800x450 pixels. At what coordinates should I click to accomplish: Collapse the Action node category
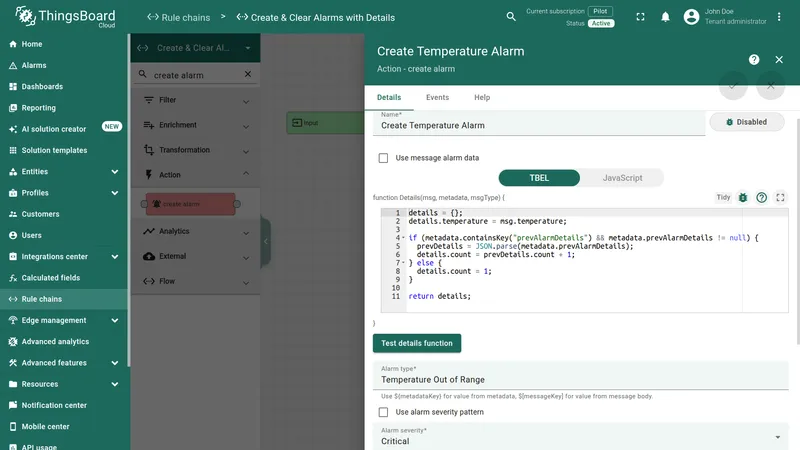[x=196, y=175]
